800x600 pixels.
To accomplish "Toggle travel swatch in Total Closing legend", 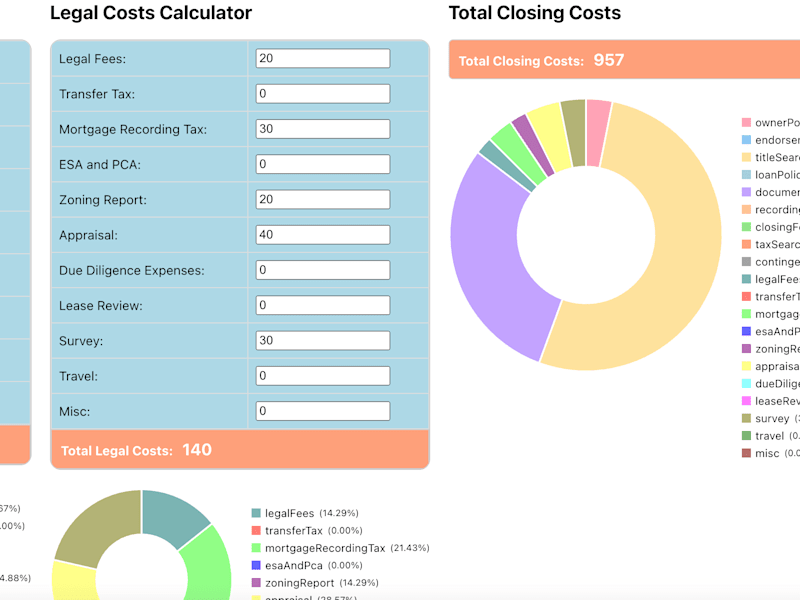I will (746, 436).
